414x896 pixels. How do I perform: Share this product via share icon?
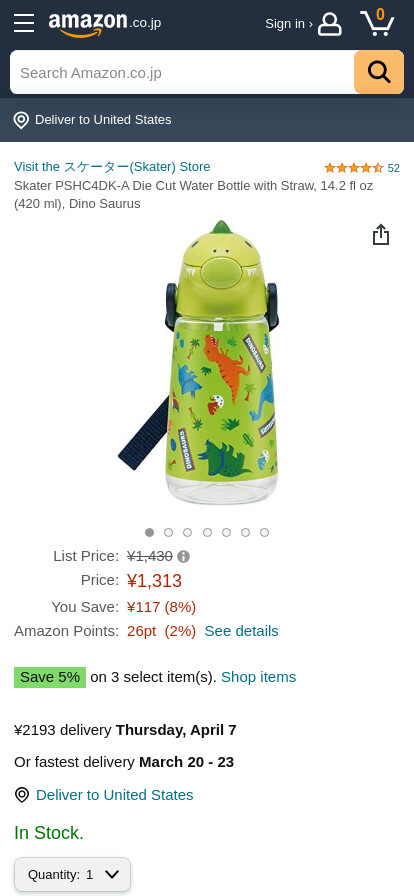[x=381, y=234]
